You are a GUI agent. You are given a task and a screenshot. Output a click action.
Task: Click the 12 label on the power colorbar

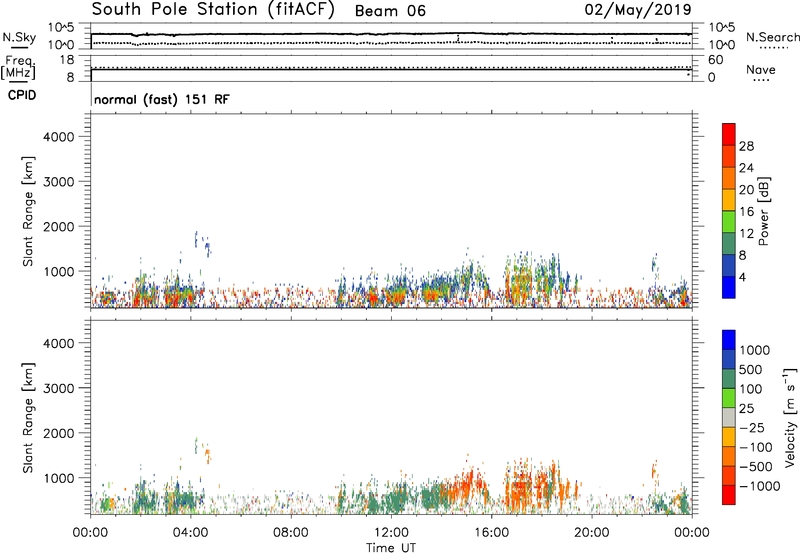click(x=746, y=234)
